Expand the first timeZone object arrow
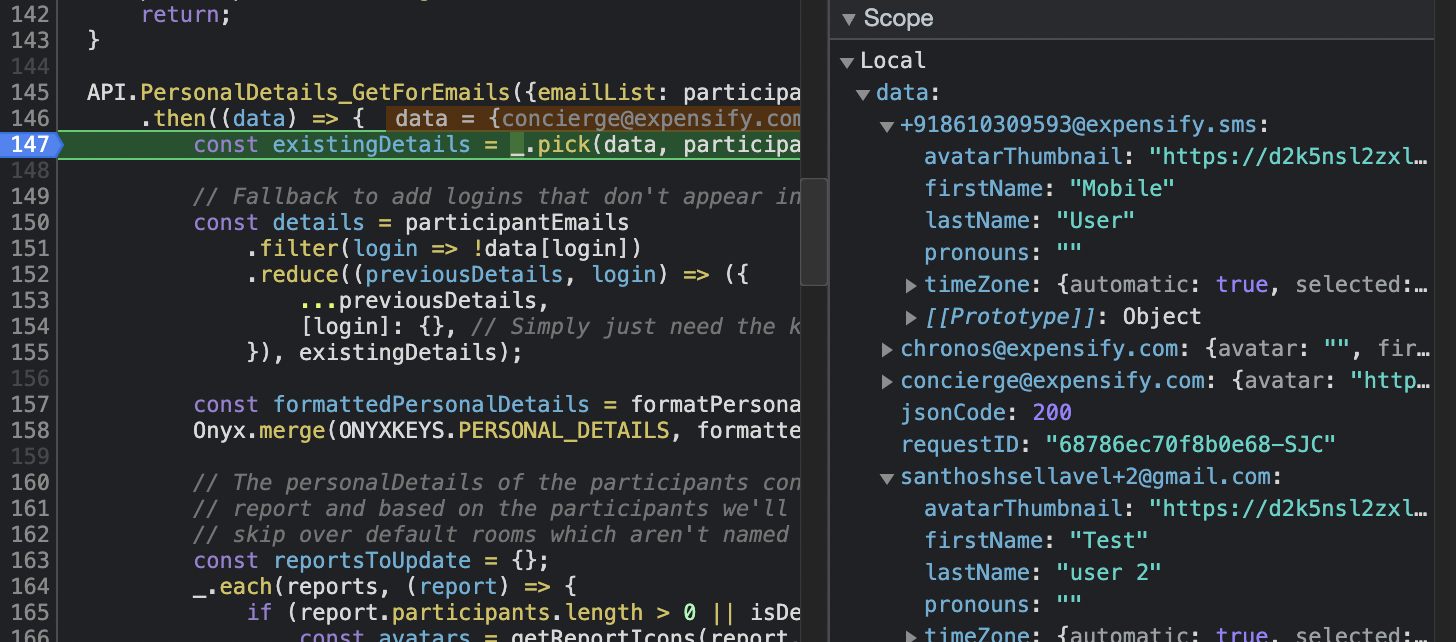Screen dimensions: 1456x642 click(x=911, y=286)
